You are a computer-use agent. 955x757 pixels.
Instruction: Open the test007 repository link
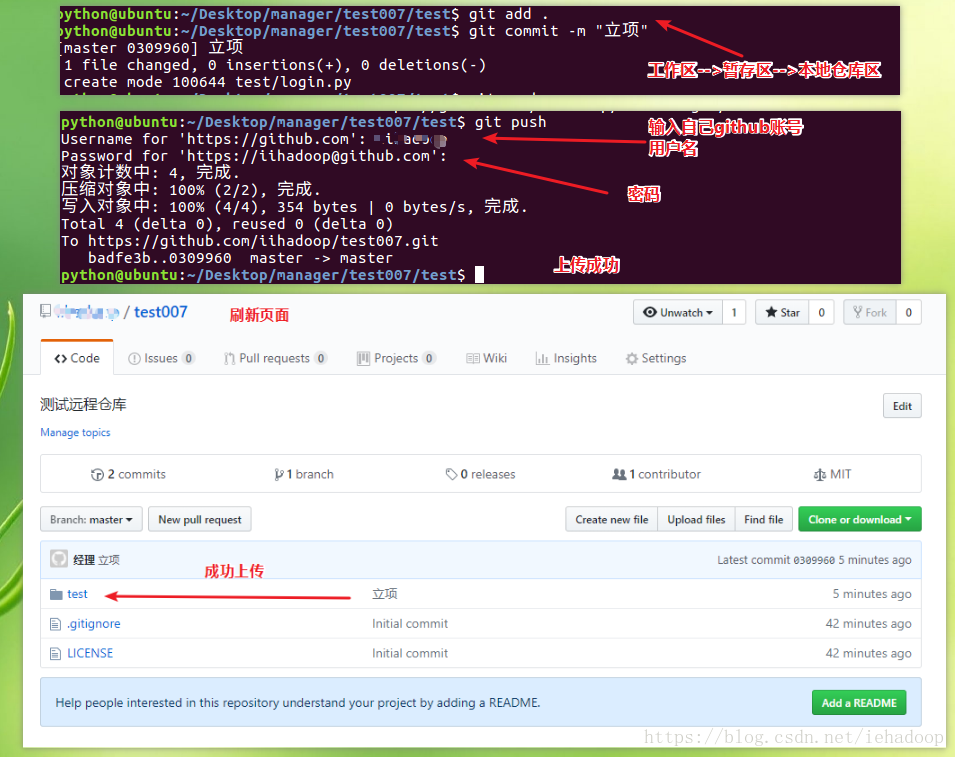pyautogui.click(x=160, y=312)
